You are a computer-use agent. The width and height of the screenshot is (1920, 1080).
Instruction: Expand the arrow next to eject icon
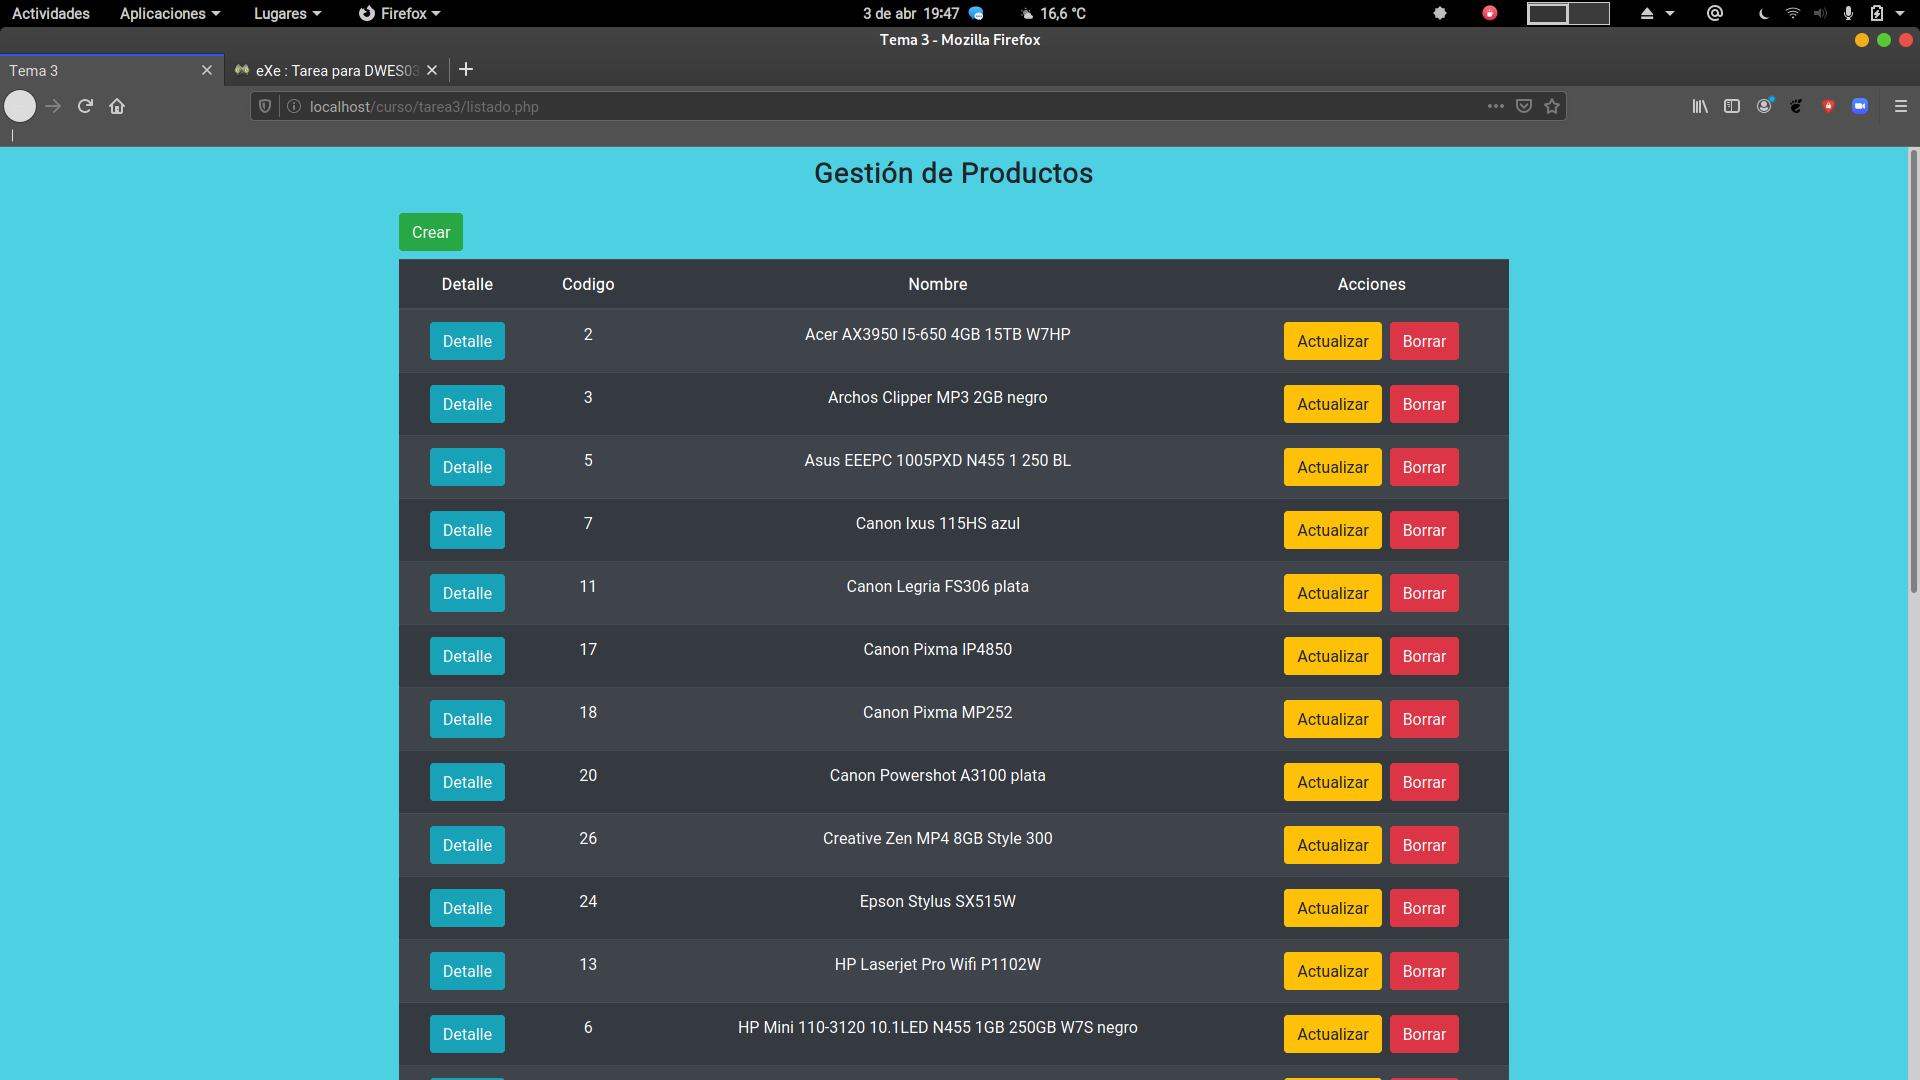pos(1670,13)
